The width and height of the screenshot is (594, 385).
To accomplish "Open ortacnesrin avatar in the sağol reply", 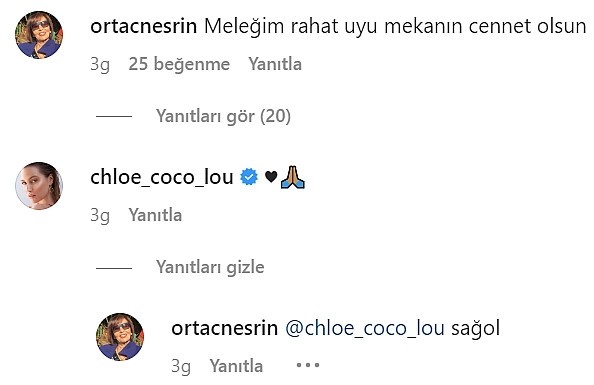I will click(x=120, y=336).
